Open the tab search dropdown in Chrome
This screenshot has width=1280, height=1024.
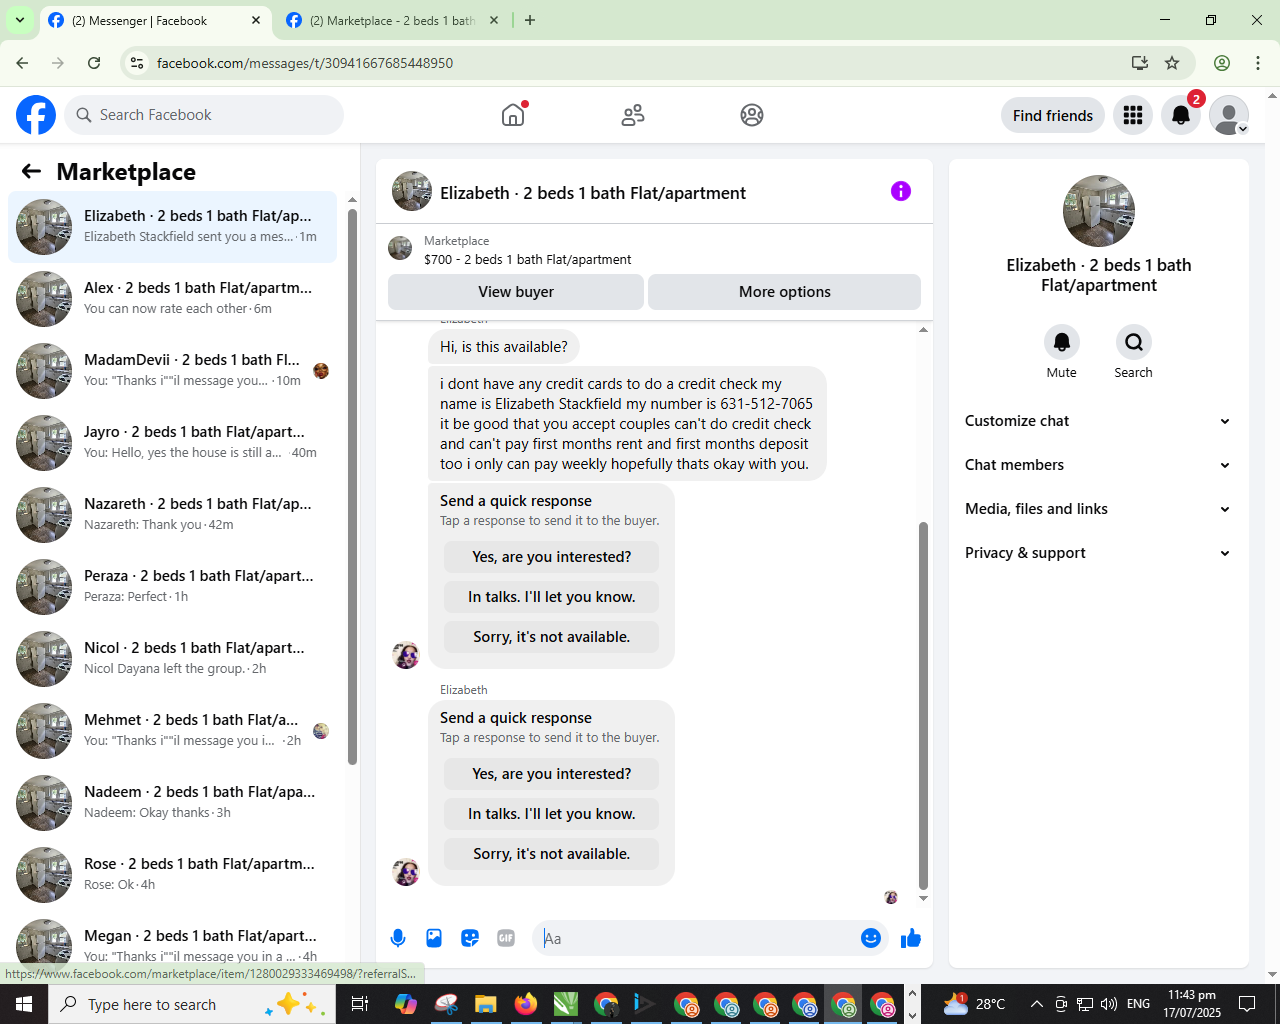[x=19, y=20]
